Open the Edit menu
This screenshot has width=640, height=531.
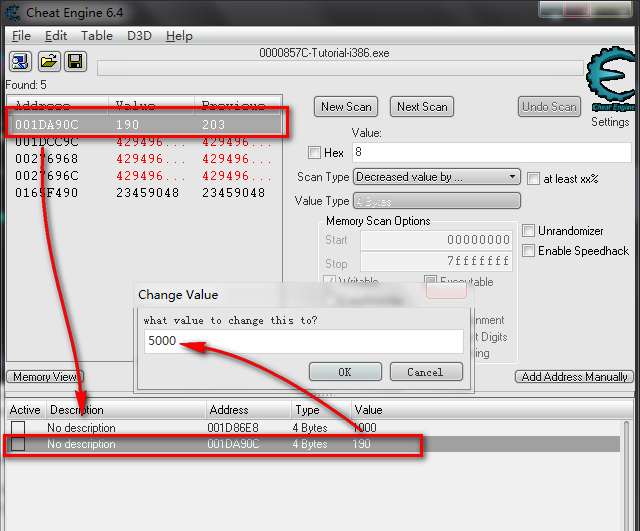(x=56, y=36)
